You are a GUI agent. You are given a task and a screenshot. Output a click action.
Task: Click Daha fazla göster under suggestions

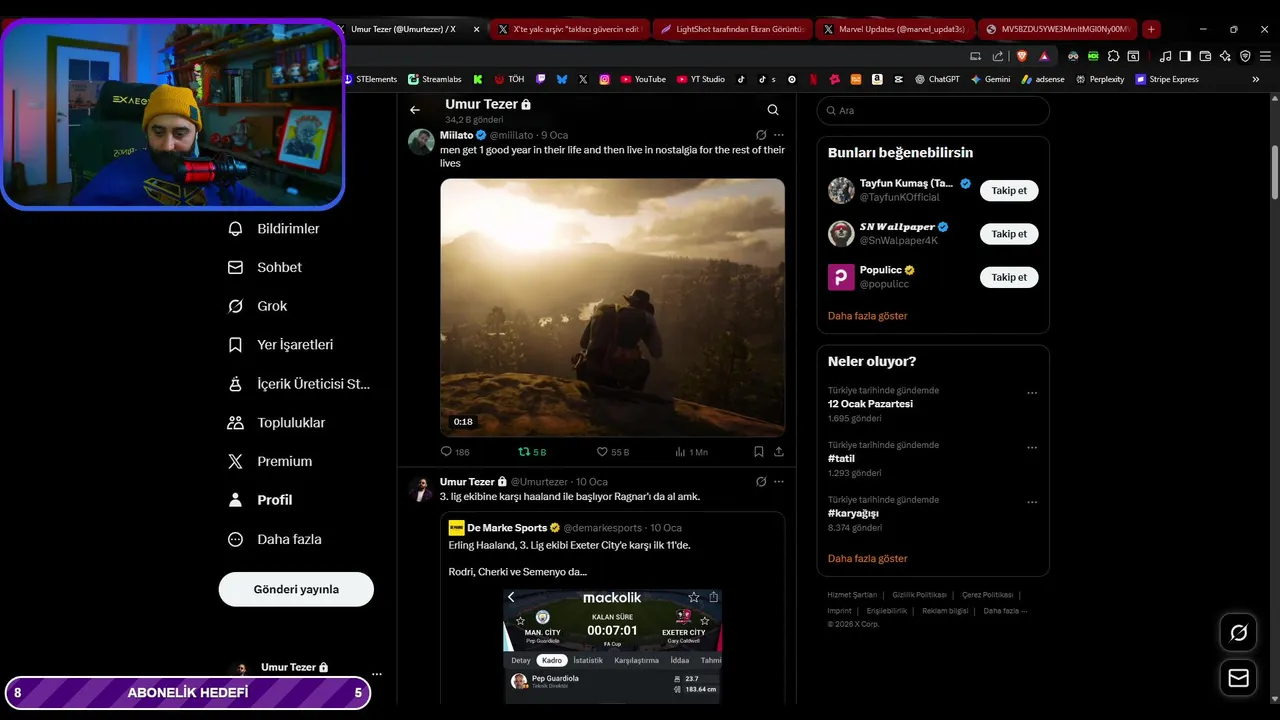pos(868,316)
